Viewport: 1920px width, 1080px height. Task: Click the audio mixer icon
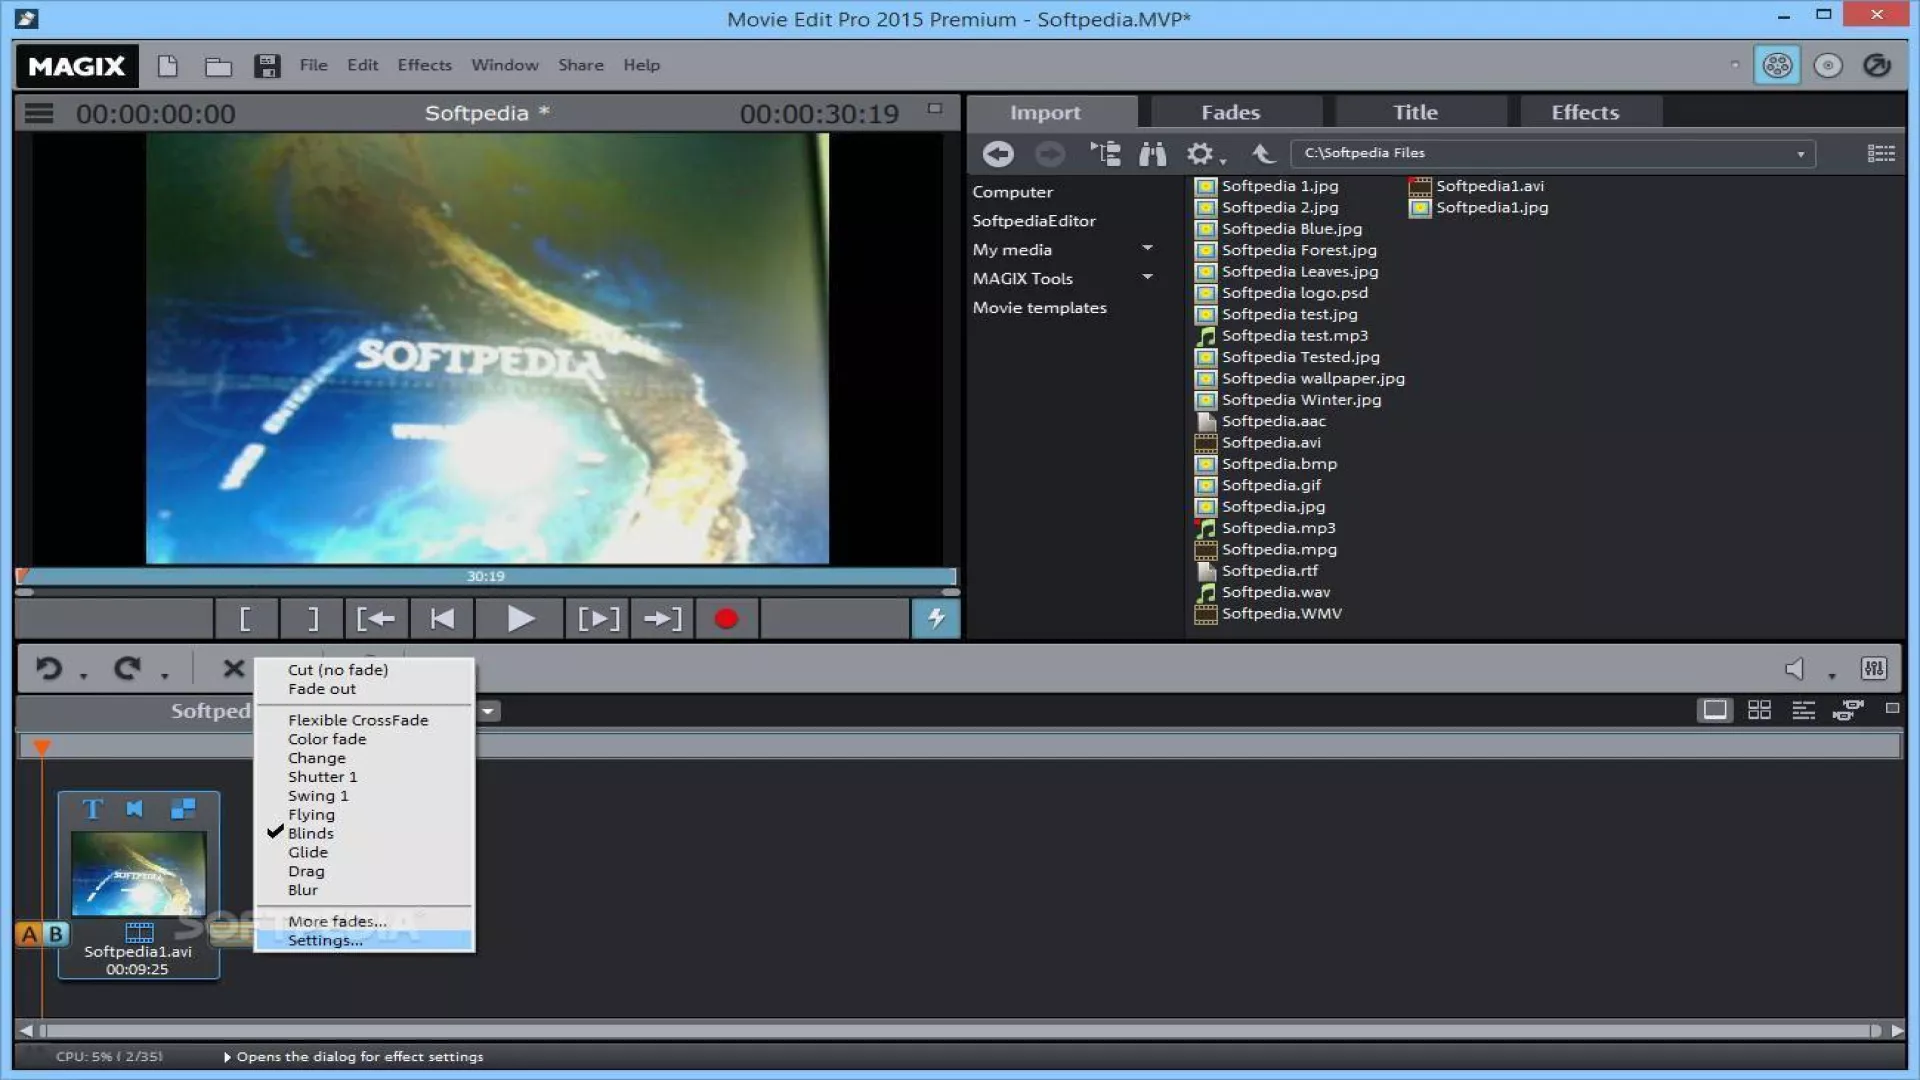pyautogui.click(x=1873, y=668)
